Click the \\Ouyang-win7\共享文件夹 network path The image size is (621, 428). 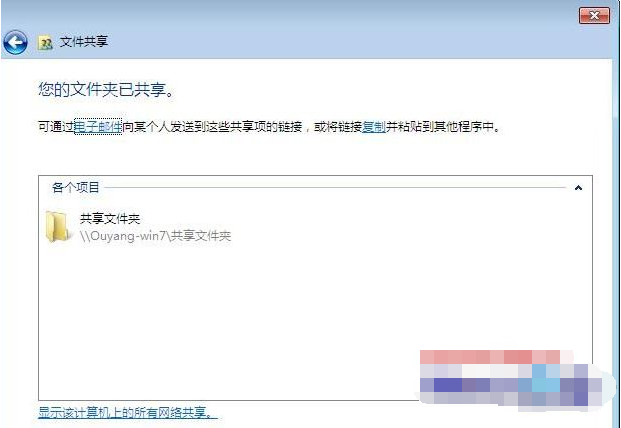pyautogui.click(x=155, y=236)
